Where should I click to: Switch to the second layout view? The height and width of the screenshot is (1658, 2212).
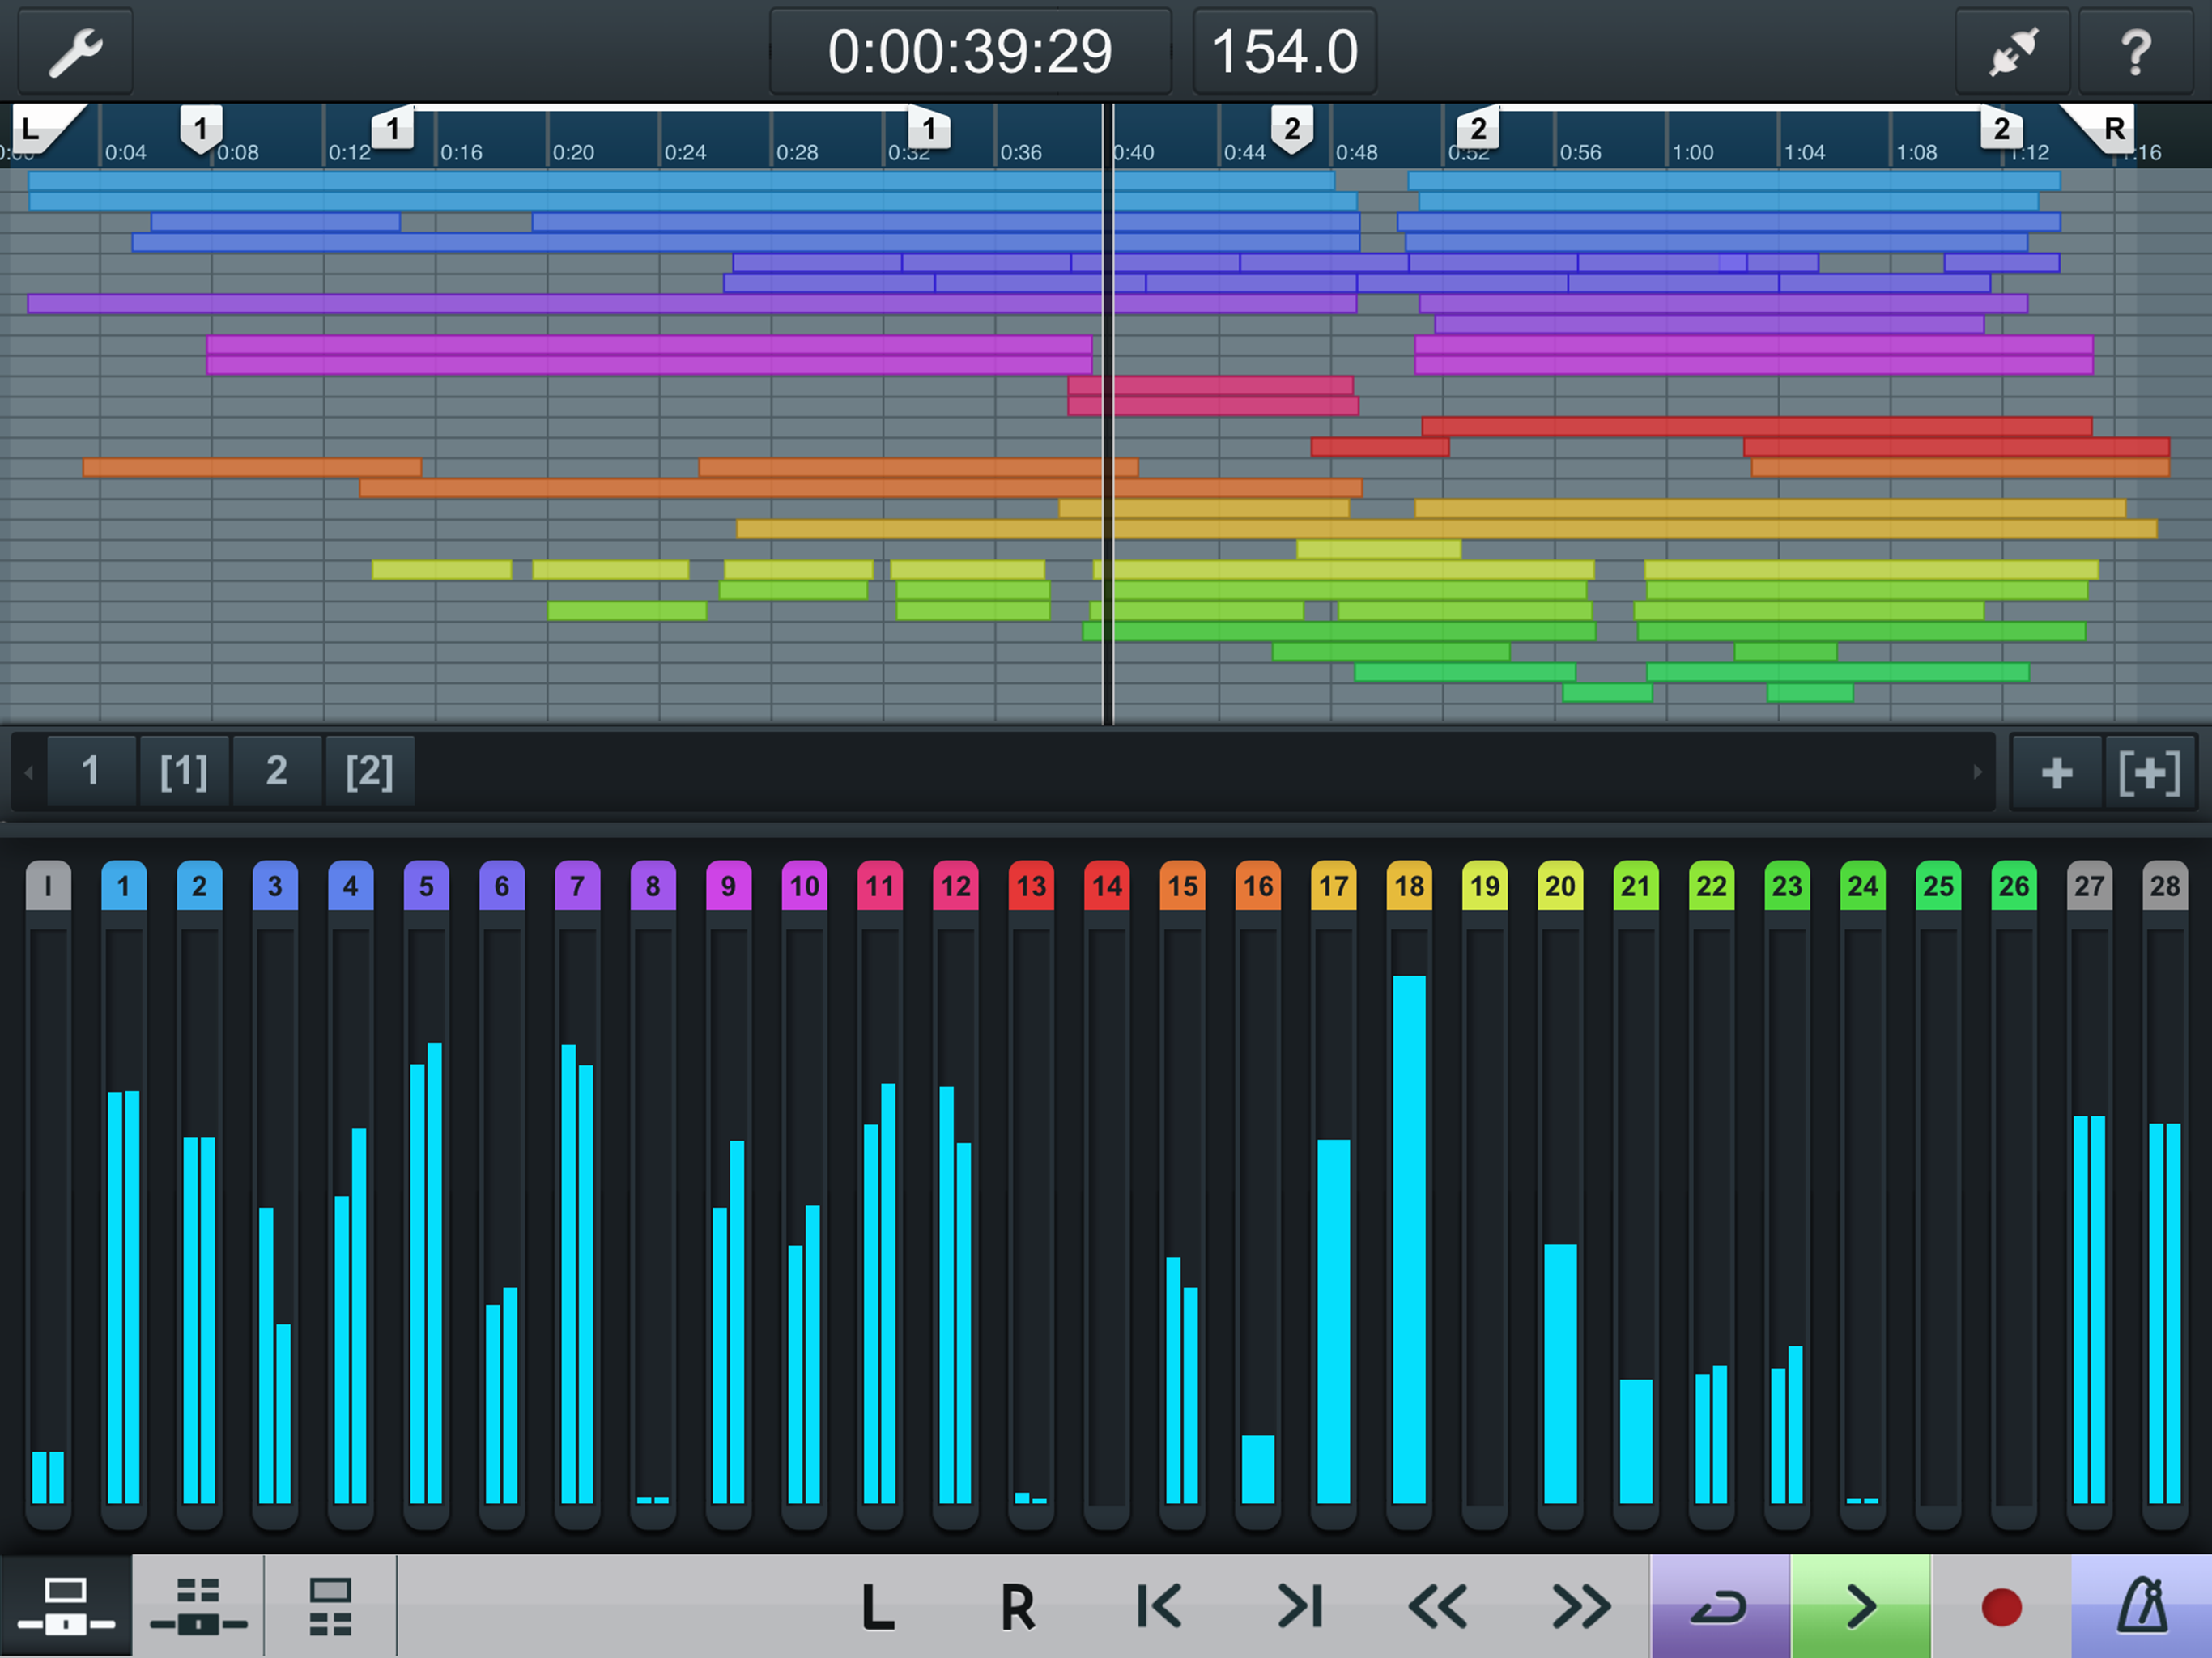198,1607
